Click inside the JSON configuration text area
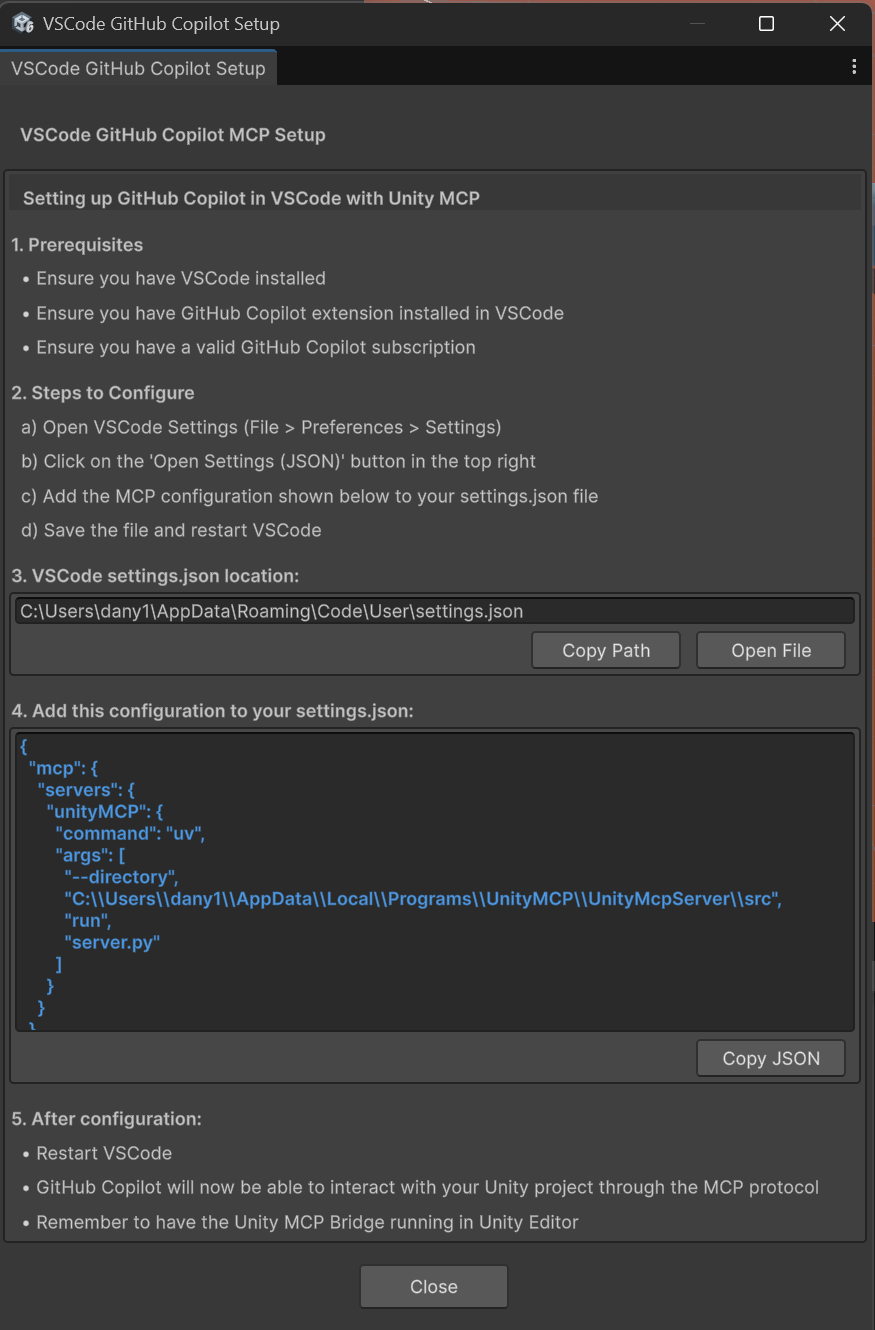This screenshot has width=875, height=1330. point(435,880)
